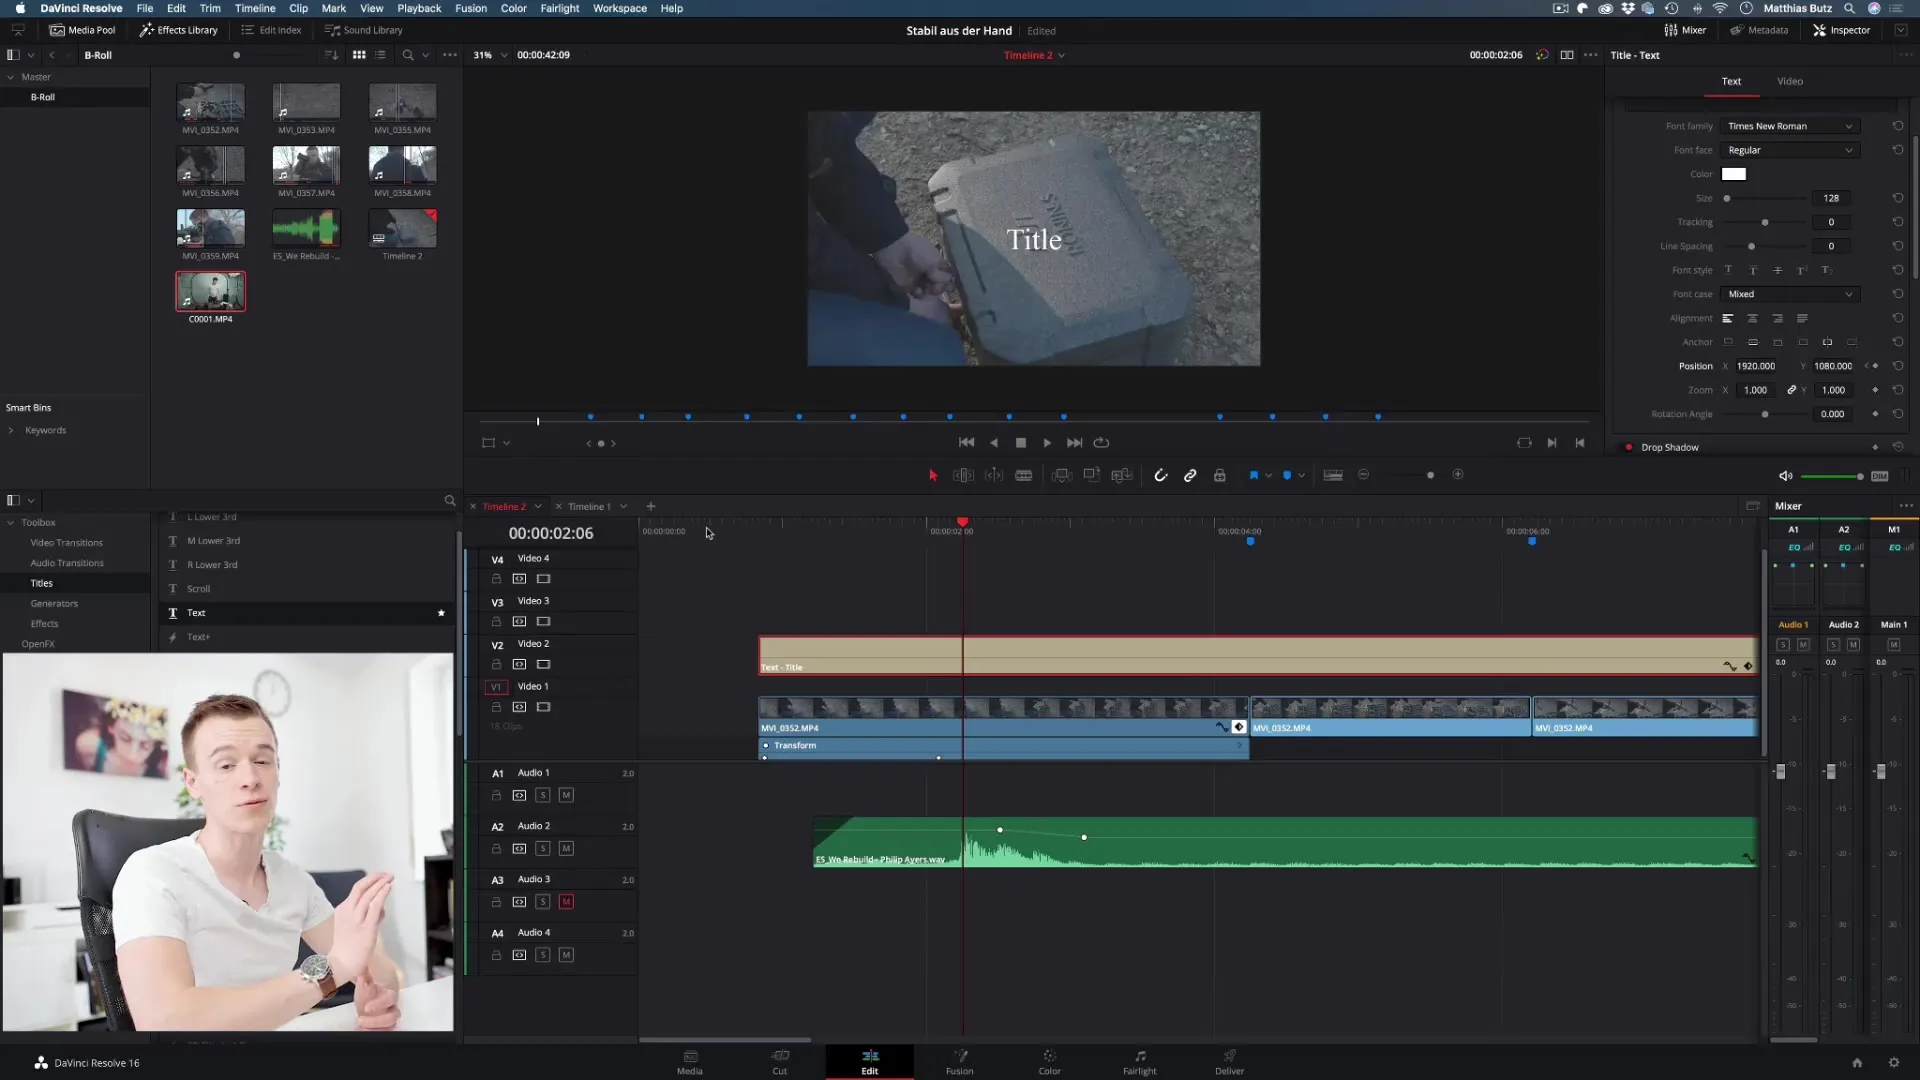
Task: Disable the Video 2 track
Action: coord(543,665)
